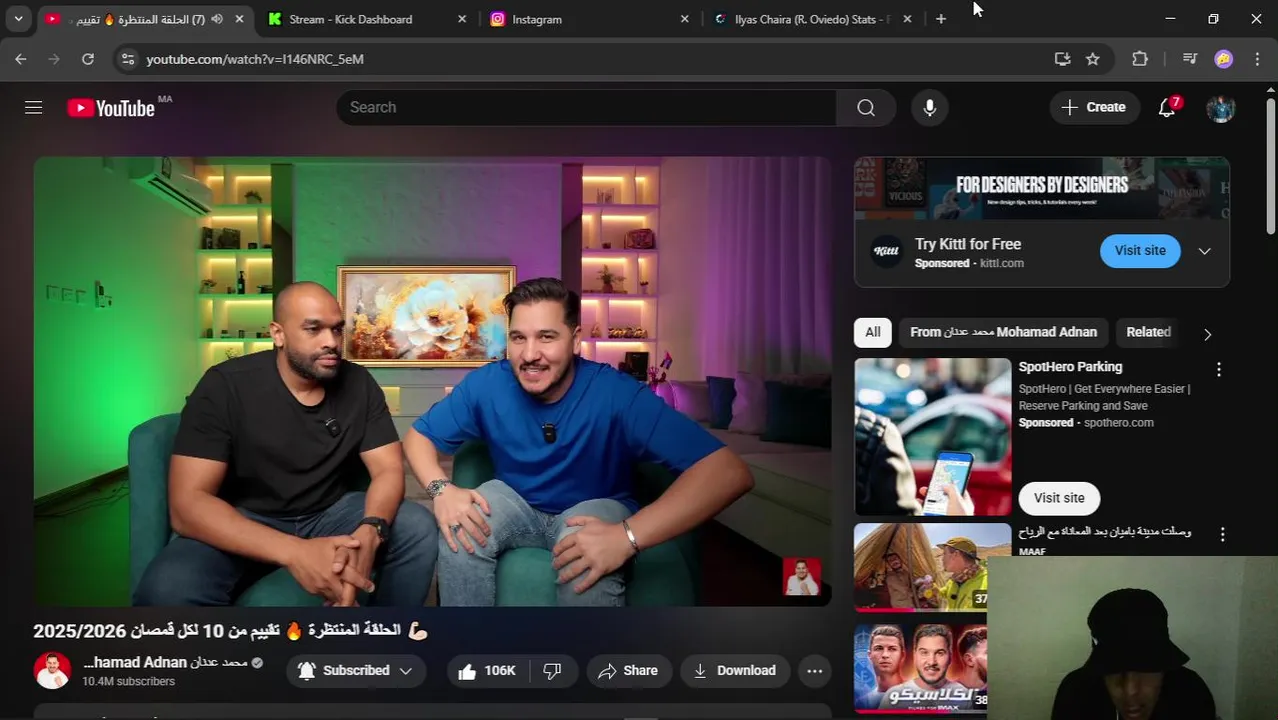Close the Kick Dashboard tab
1278x720 pixels.
pyautogui.click(x=462, y=19)
